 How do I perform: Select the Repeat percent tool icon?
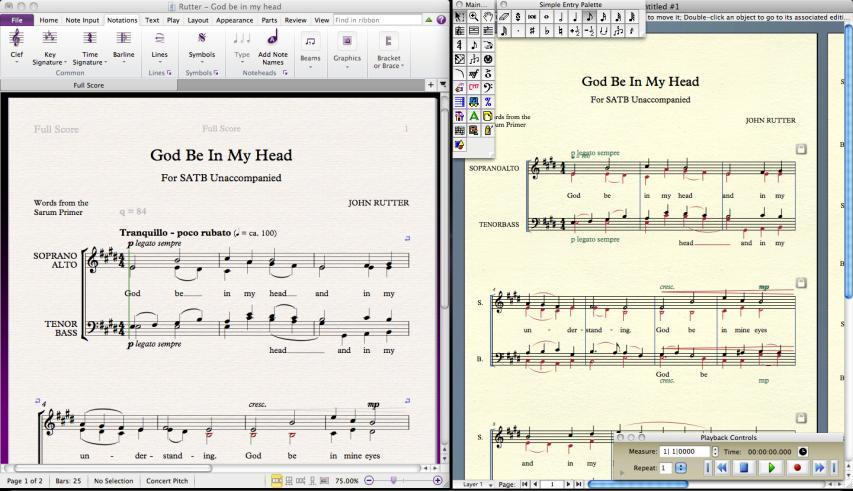[x=488, y=102]
